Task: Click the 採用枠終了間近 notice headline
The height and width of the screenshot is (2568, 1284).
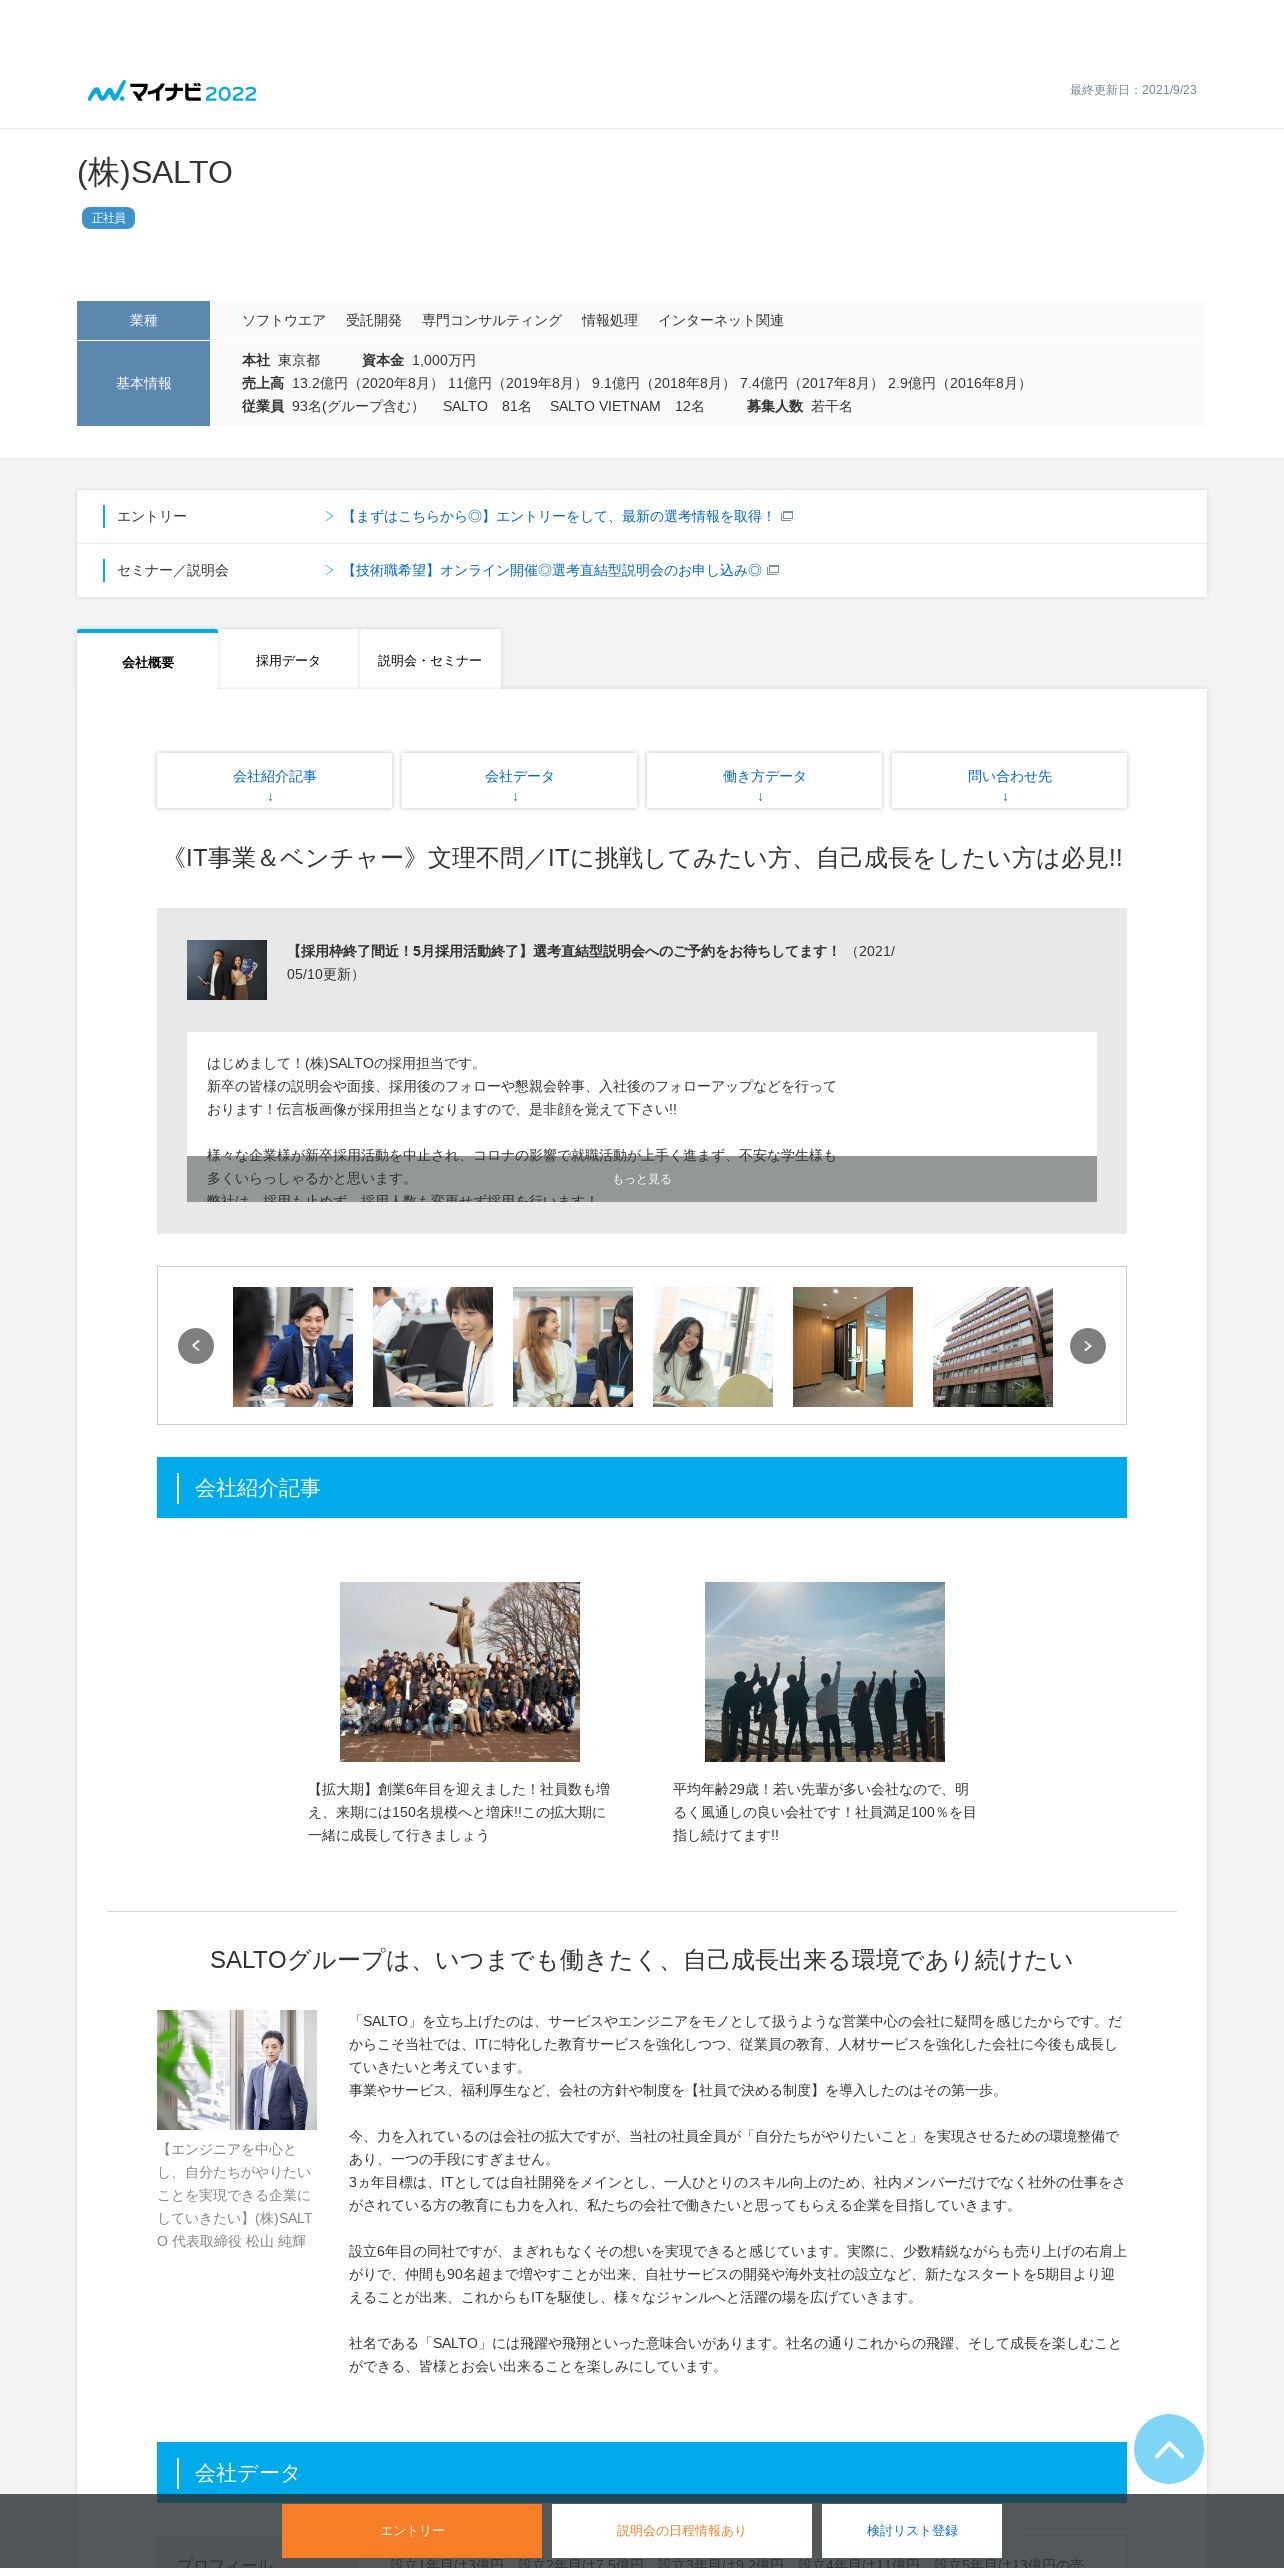Action: click(x=564, y=951)
